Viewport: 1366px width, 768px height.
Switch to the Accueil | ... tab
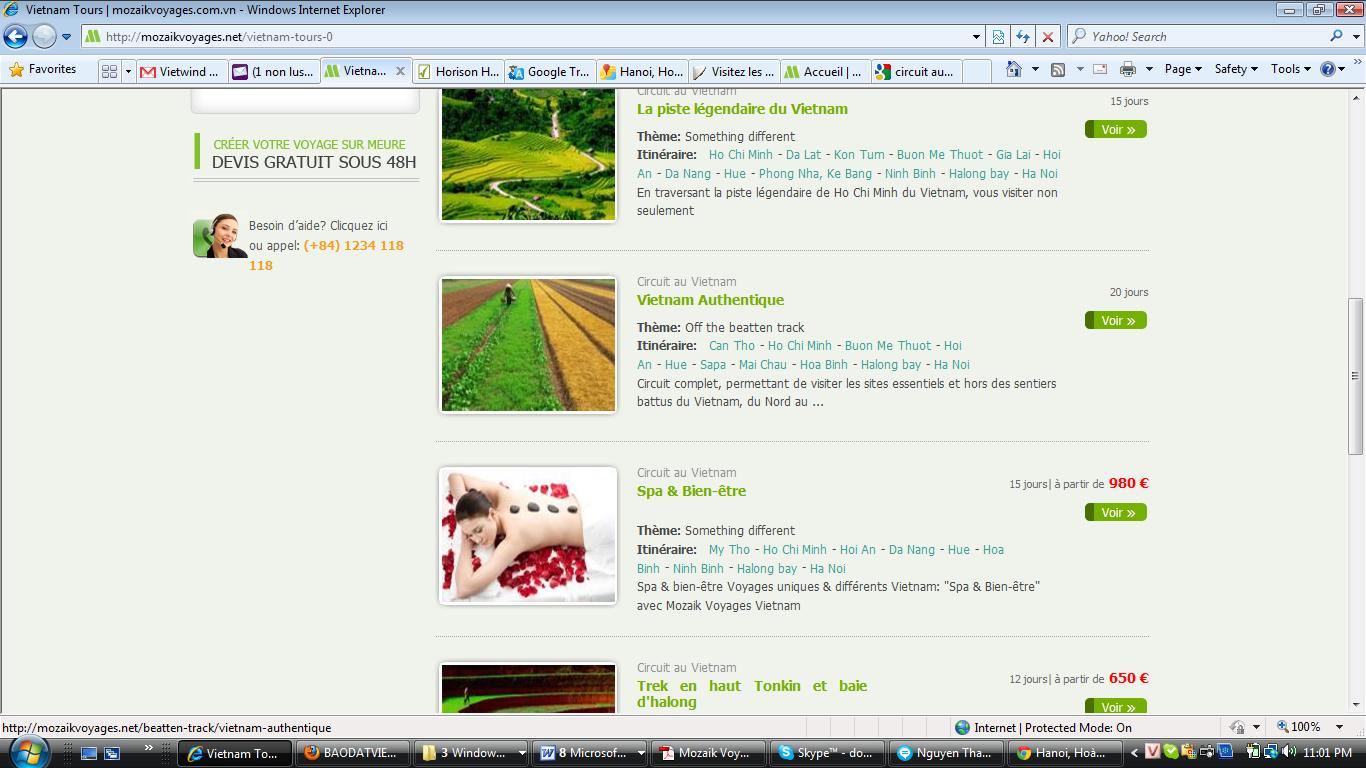click(x=824, y=71)
